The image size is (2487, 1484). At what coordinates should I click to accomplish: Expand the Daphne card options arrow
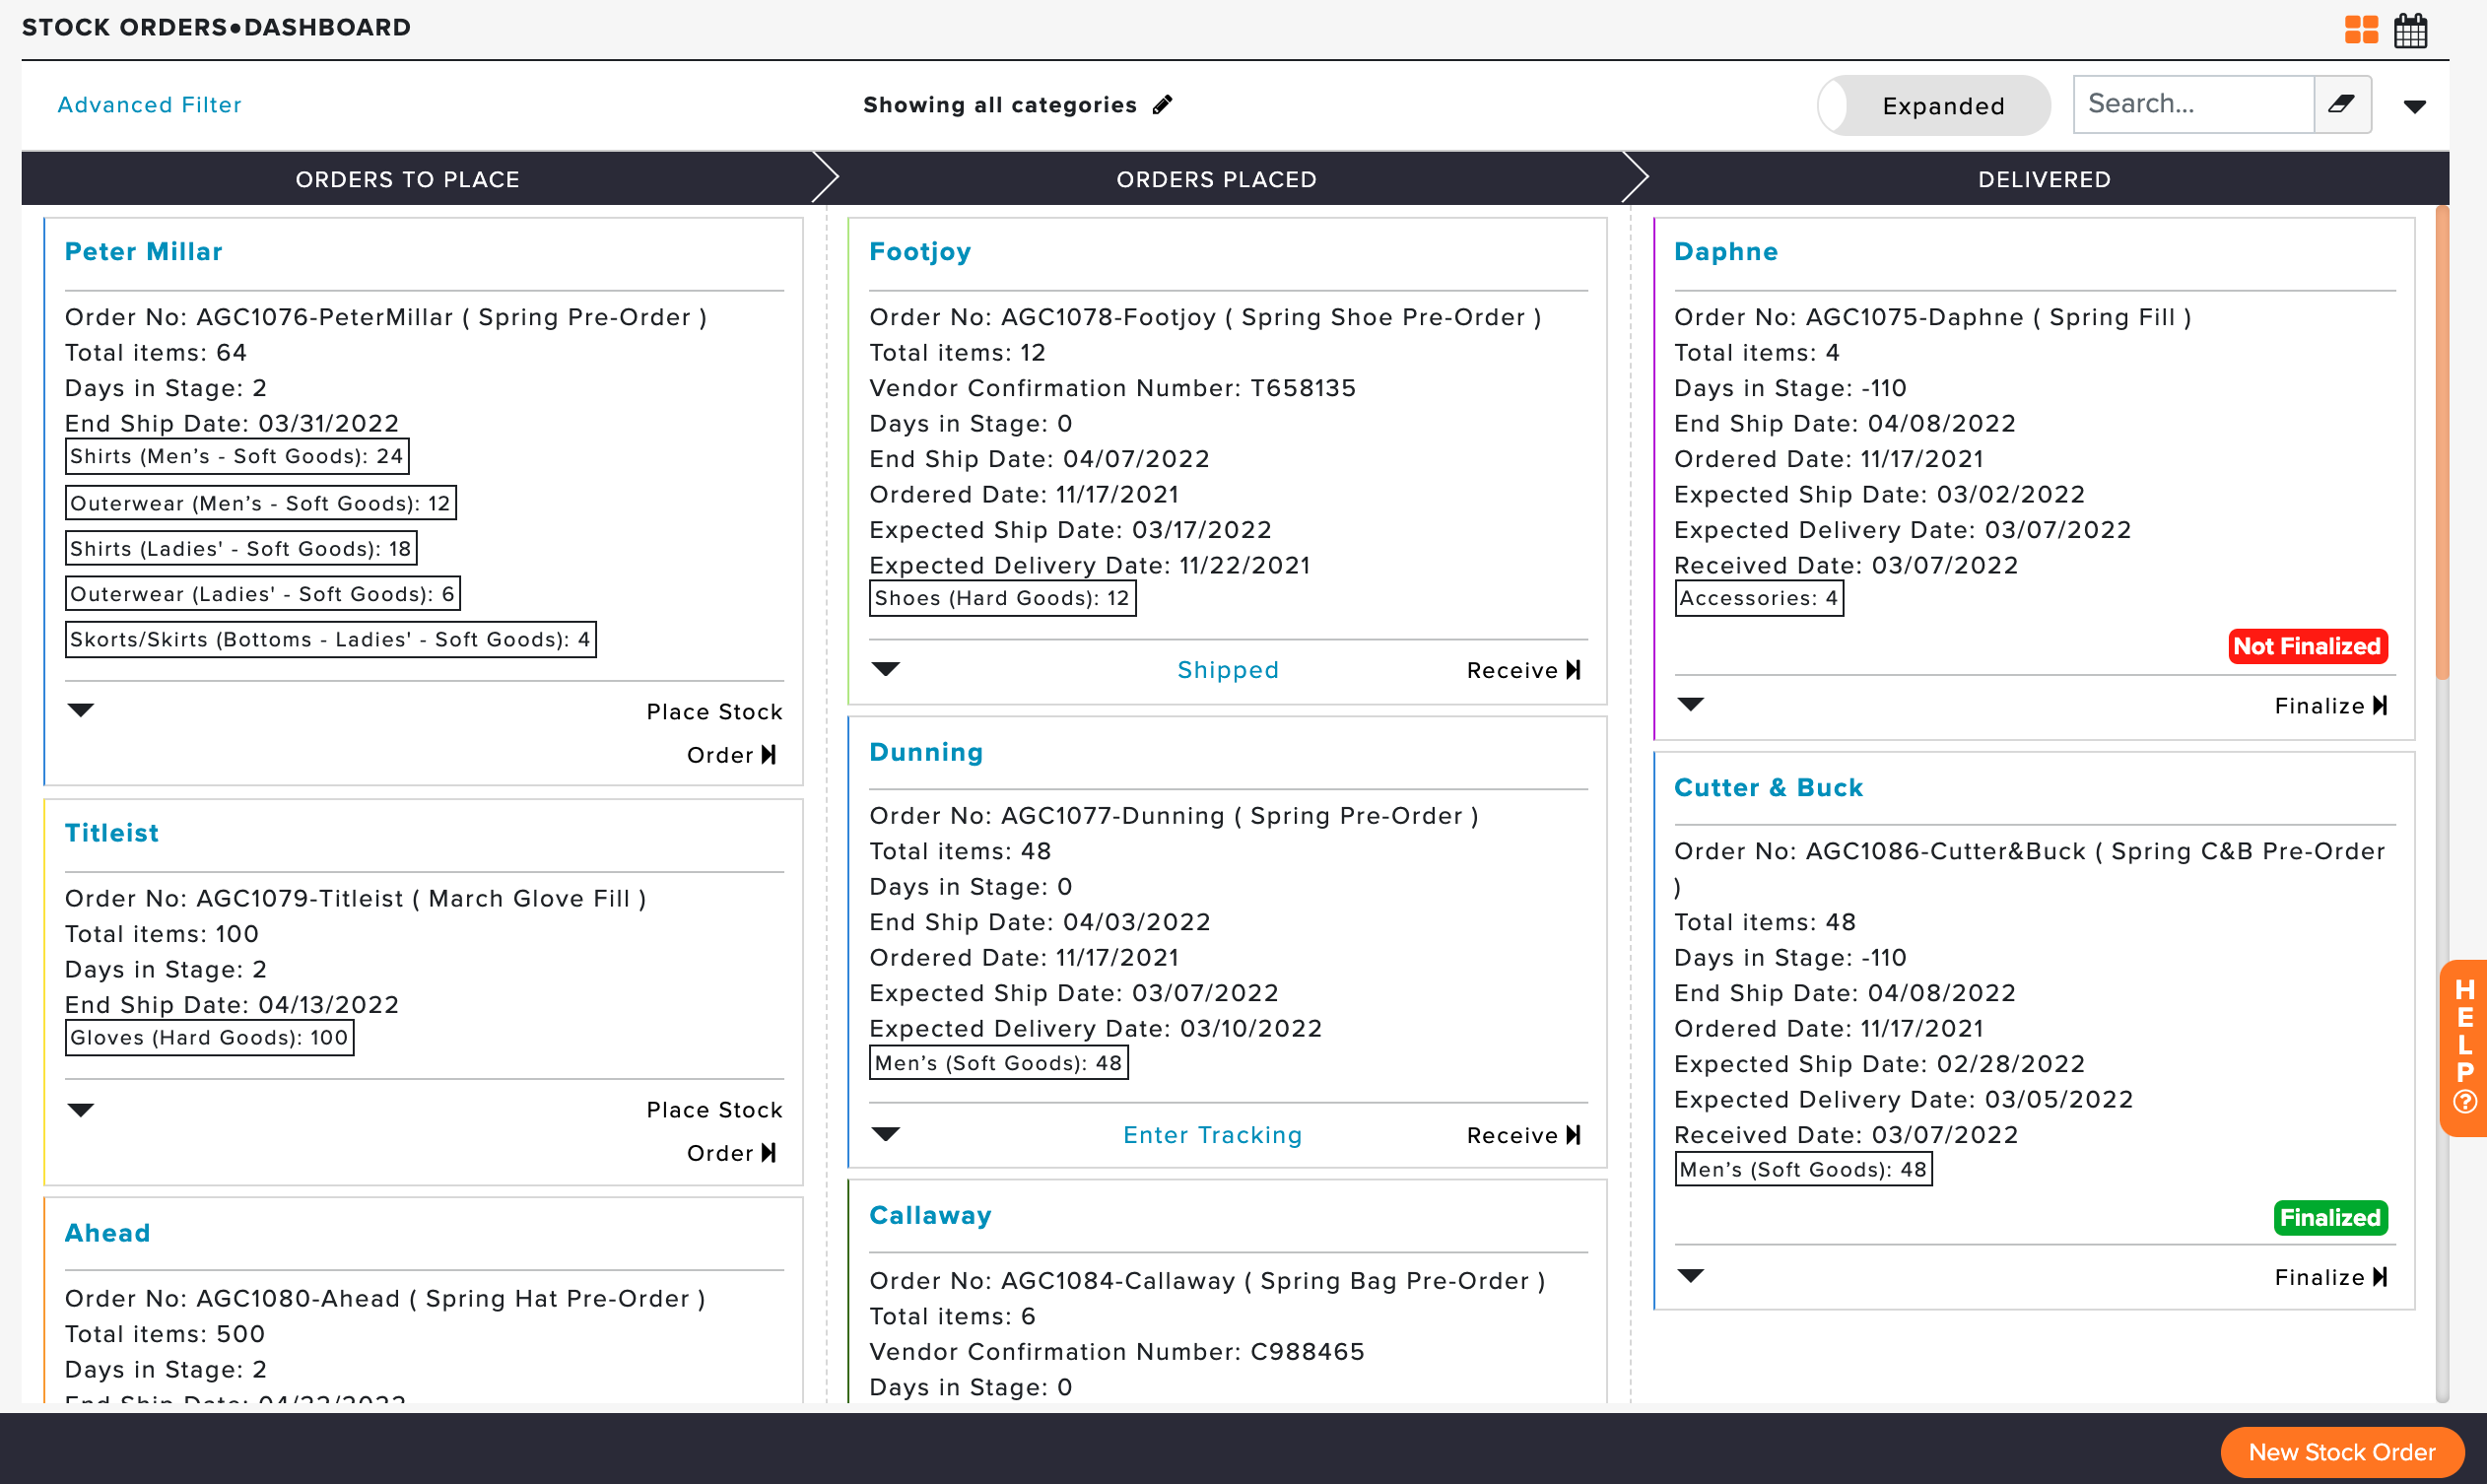point(1691,704)
